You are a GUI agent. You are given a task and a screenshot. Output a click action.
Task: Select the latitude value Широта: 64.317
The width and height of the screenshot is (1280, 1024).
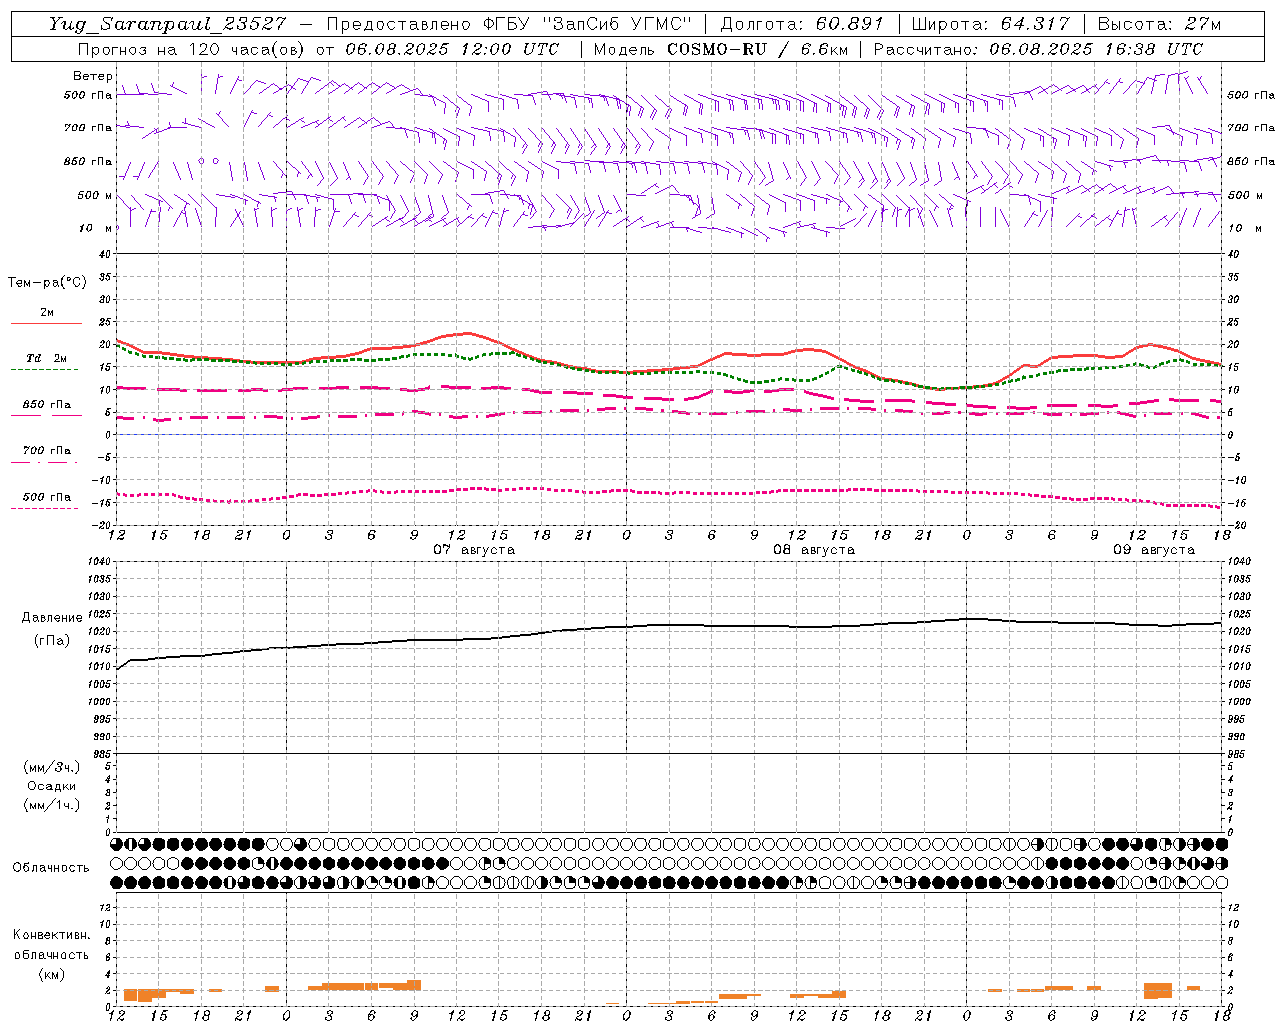click(x=990, y=24)
